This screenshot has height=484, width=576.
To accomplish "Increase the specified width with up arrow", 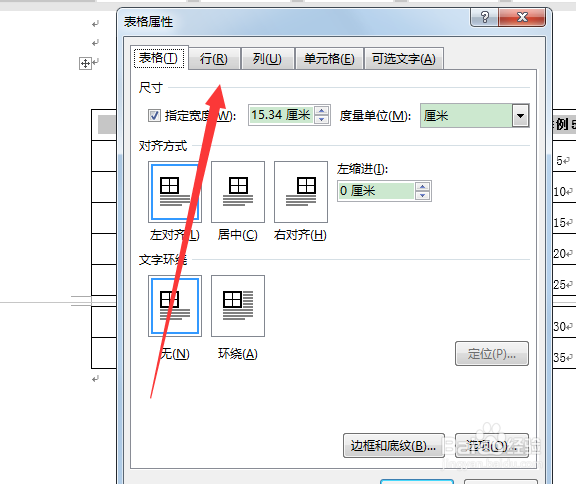I will [322, 111].
